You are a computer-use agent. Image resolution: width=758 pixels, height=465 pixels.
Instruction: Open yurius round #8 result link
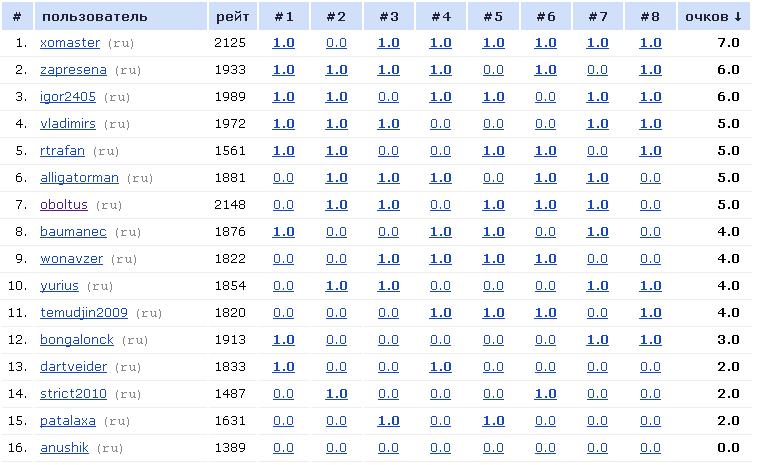tap(650, 286)
